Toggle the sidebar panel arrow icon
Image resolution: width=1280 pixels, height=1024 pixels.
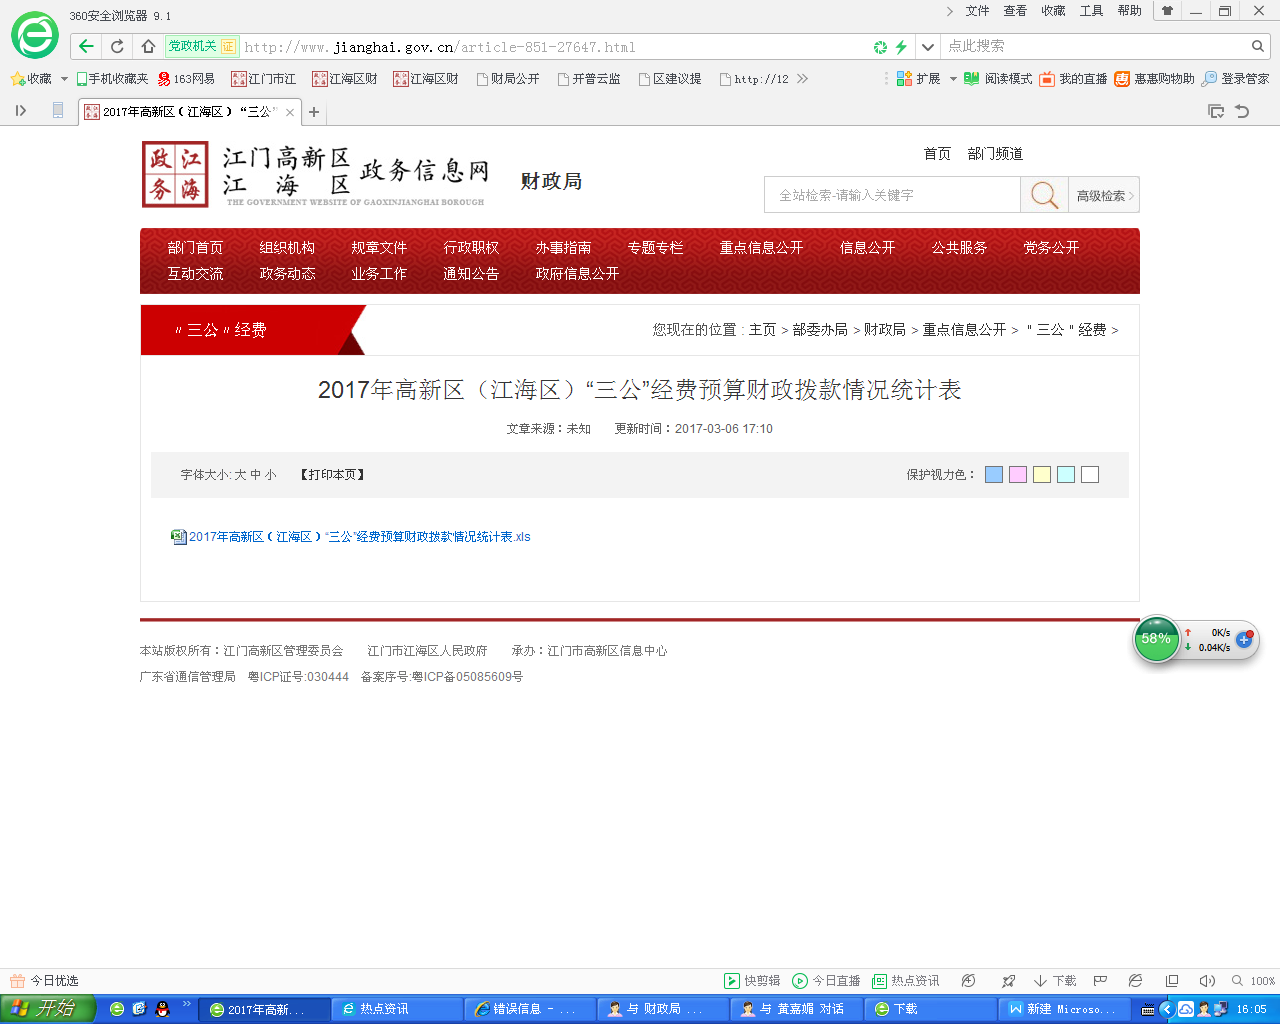click(x=21, y=111)
